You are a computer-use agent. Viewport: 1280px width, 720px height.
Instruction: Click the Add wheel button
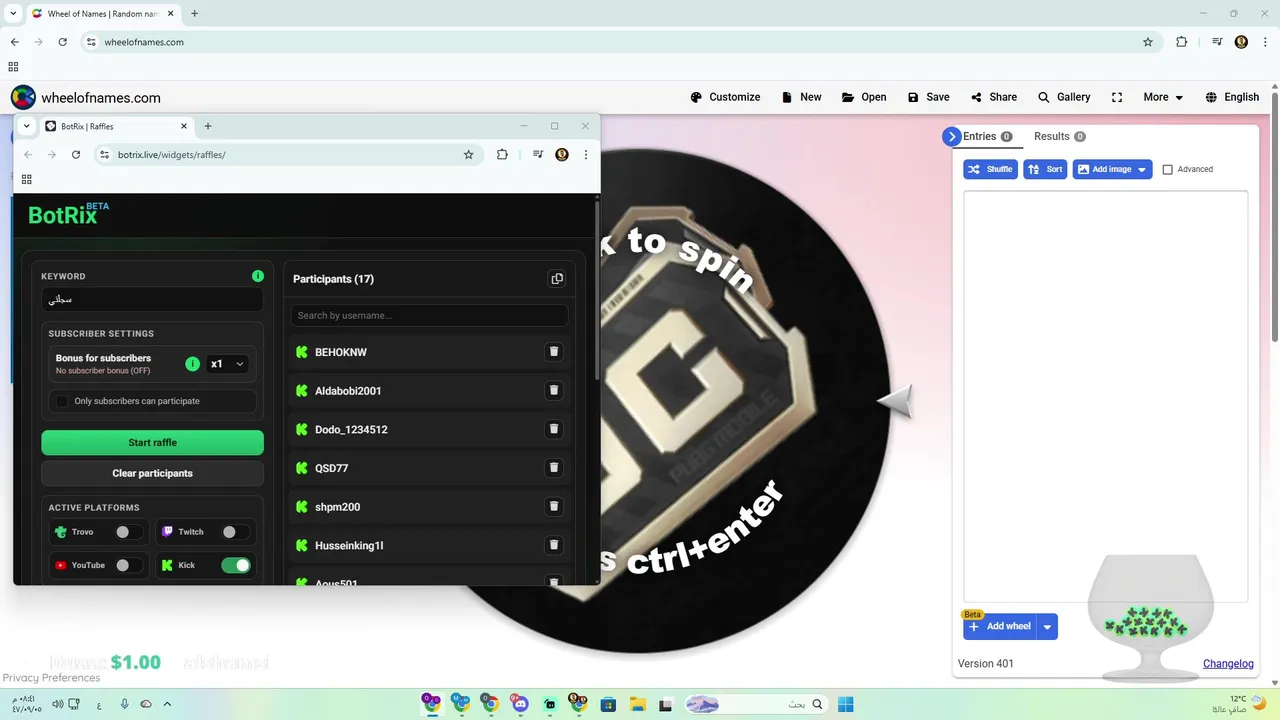[x=1000, y=627]
